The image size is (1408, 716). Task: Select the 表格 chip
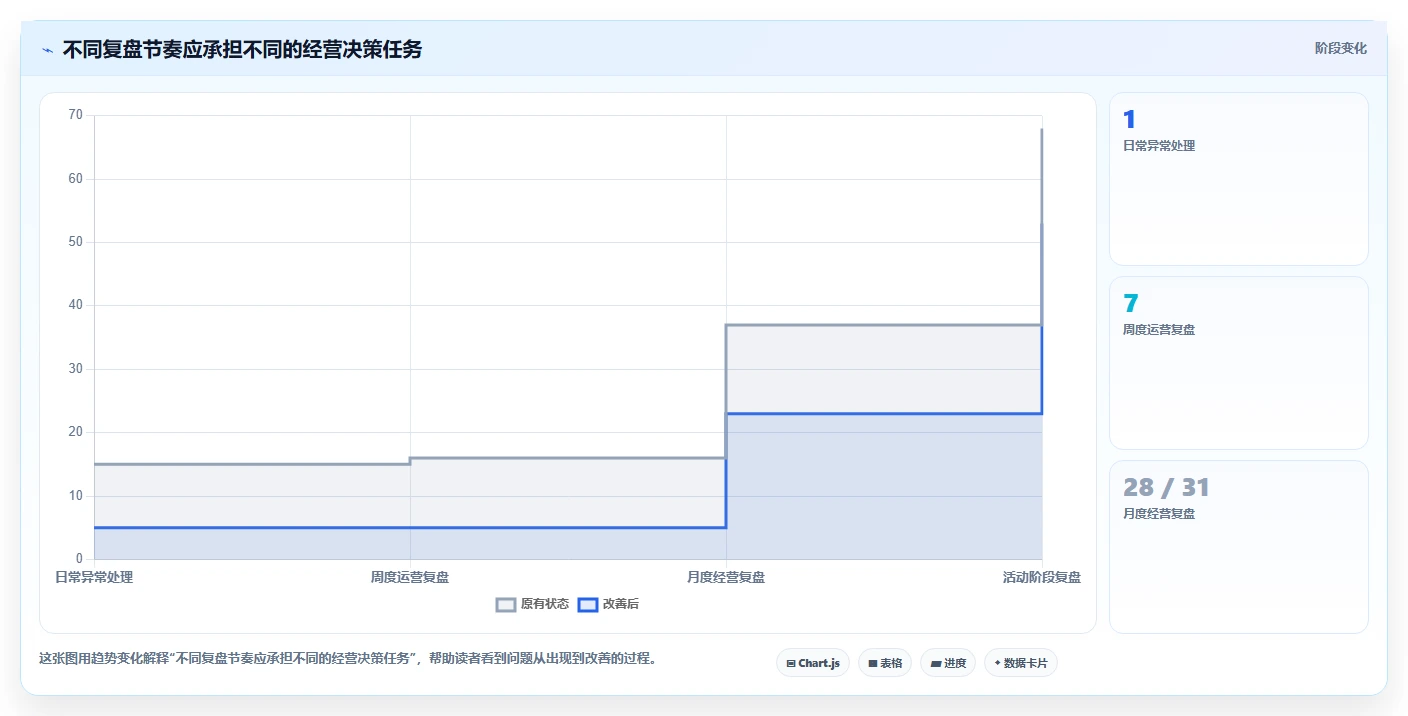click(885, 663)
